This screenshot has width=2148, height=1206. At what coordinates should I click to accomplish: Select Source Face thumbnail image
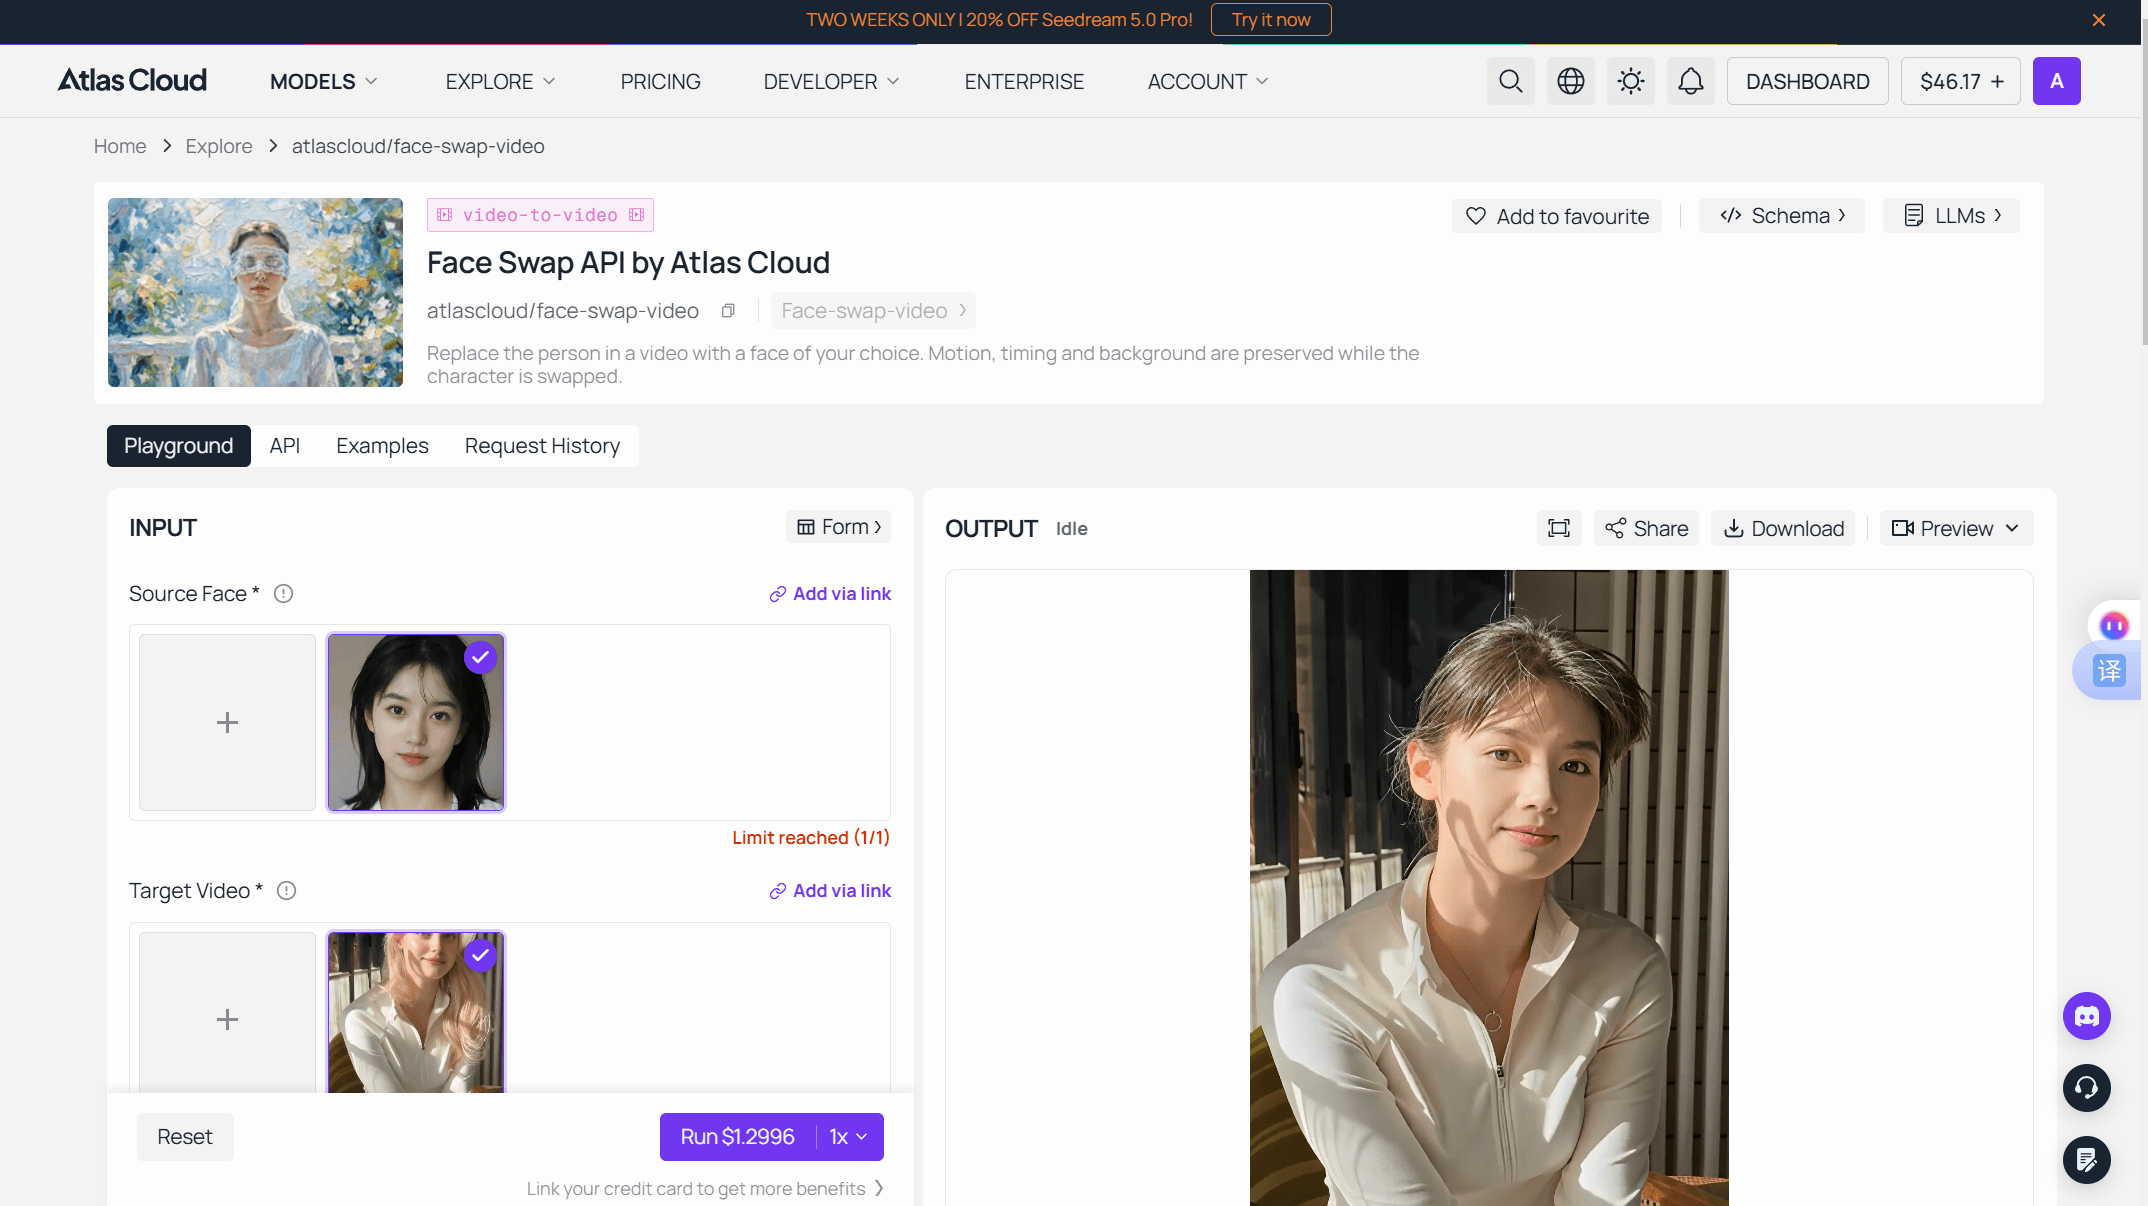pyautogui.click(x=416, y=722)
